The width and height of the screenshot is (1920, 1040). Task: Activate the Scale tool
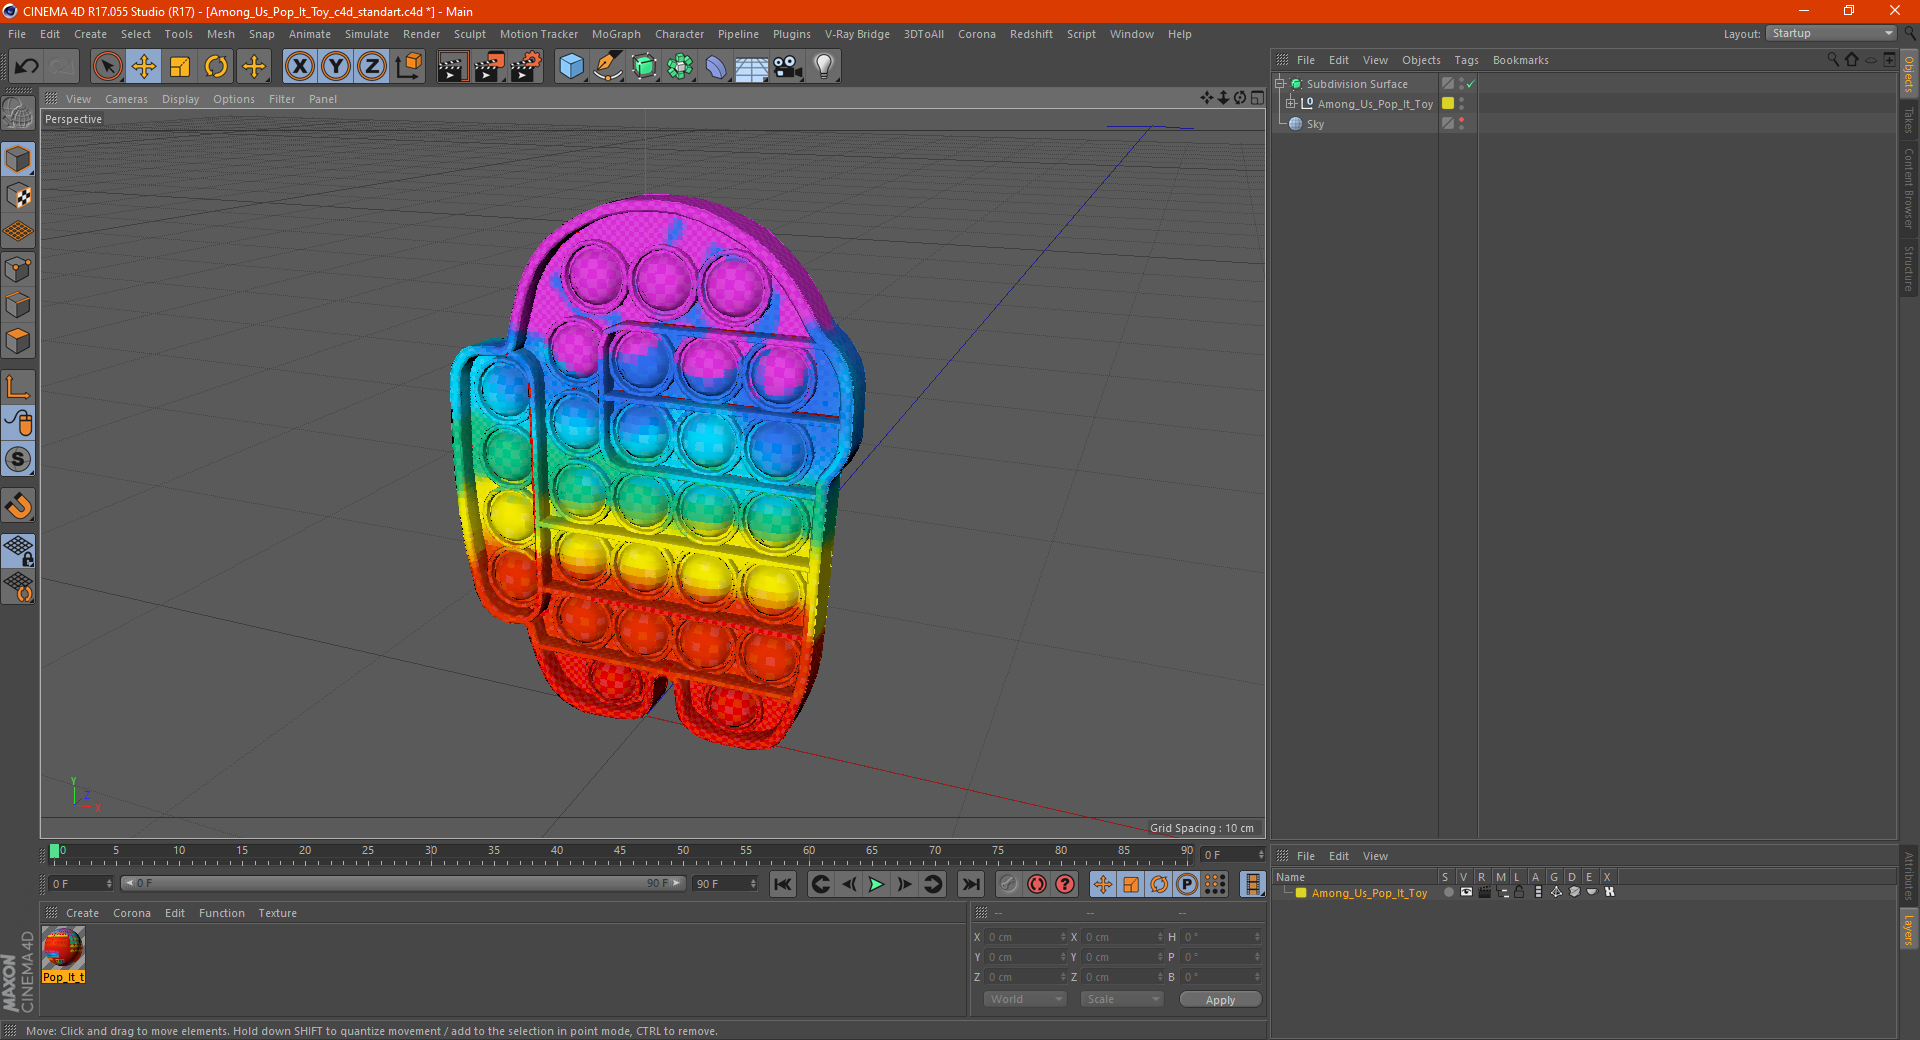[x=180, y=67]
